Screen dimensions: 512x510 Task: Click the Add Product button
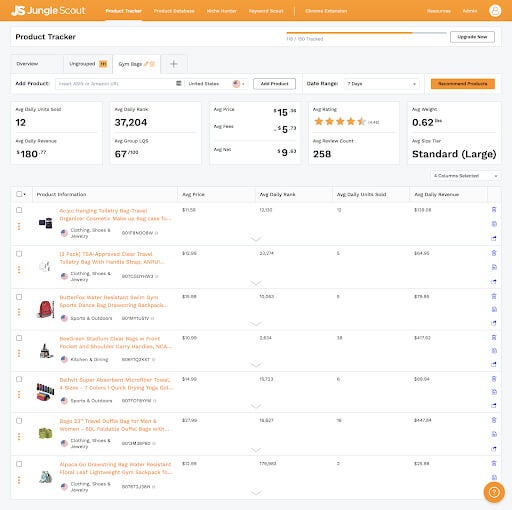click(274, 84)
